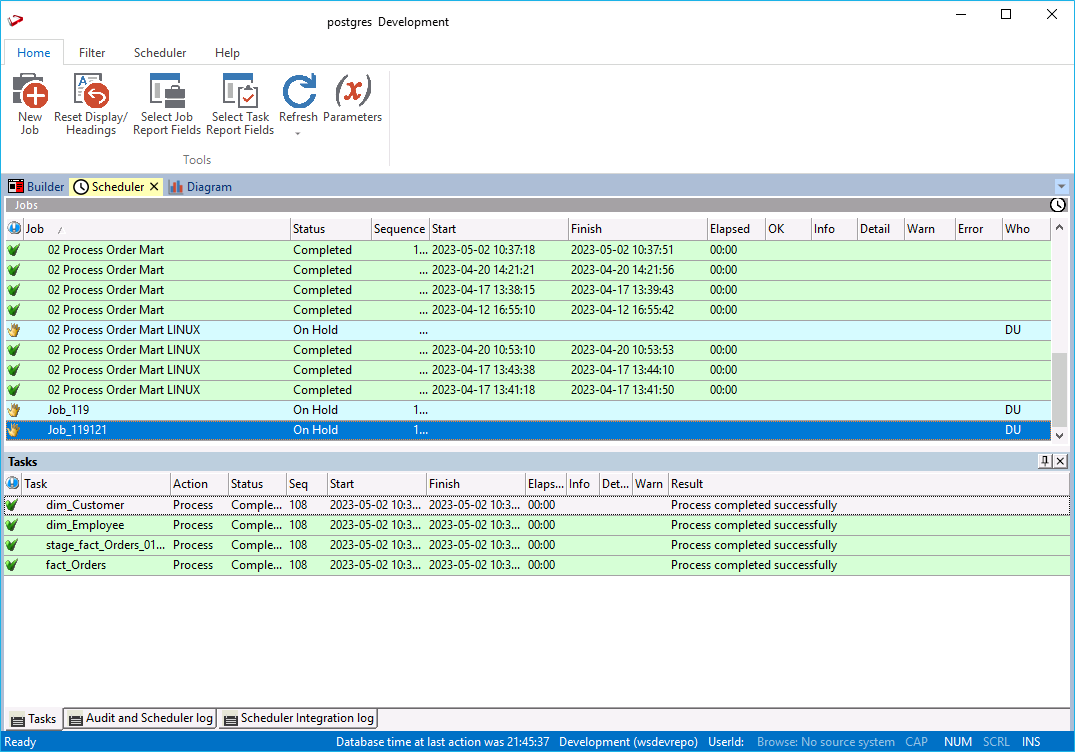Click Reset Display/Headings icon
This screenshot has height=752, width=1075.
pos(91,94)
